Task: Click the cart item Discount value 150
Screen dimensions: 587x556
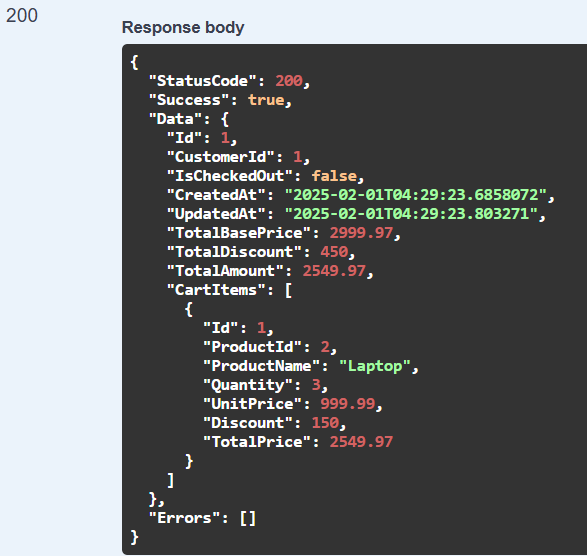Action: [x=325, y=423]
